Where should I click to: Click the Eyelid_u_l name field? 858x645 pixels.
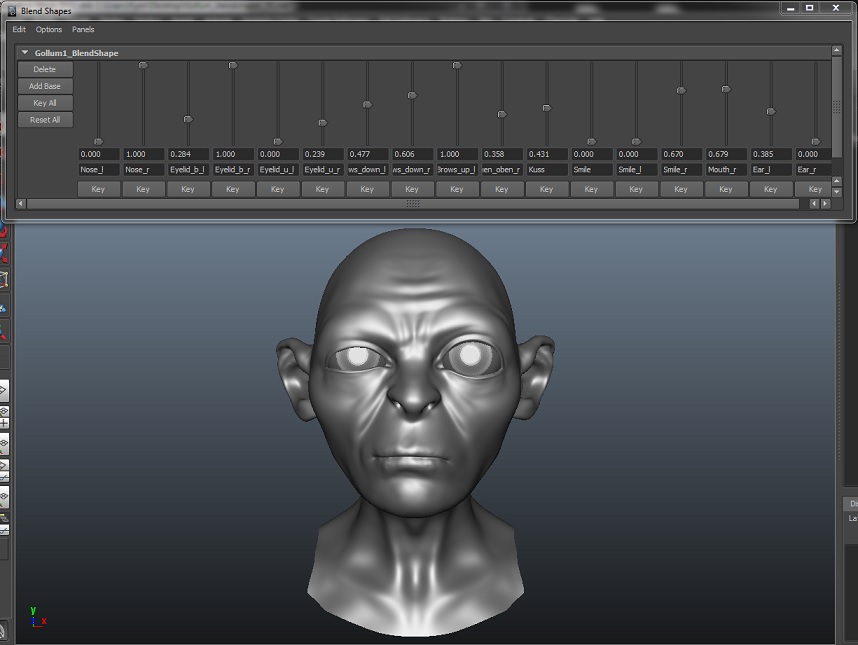(x=279, y=170)
